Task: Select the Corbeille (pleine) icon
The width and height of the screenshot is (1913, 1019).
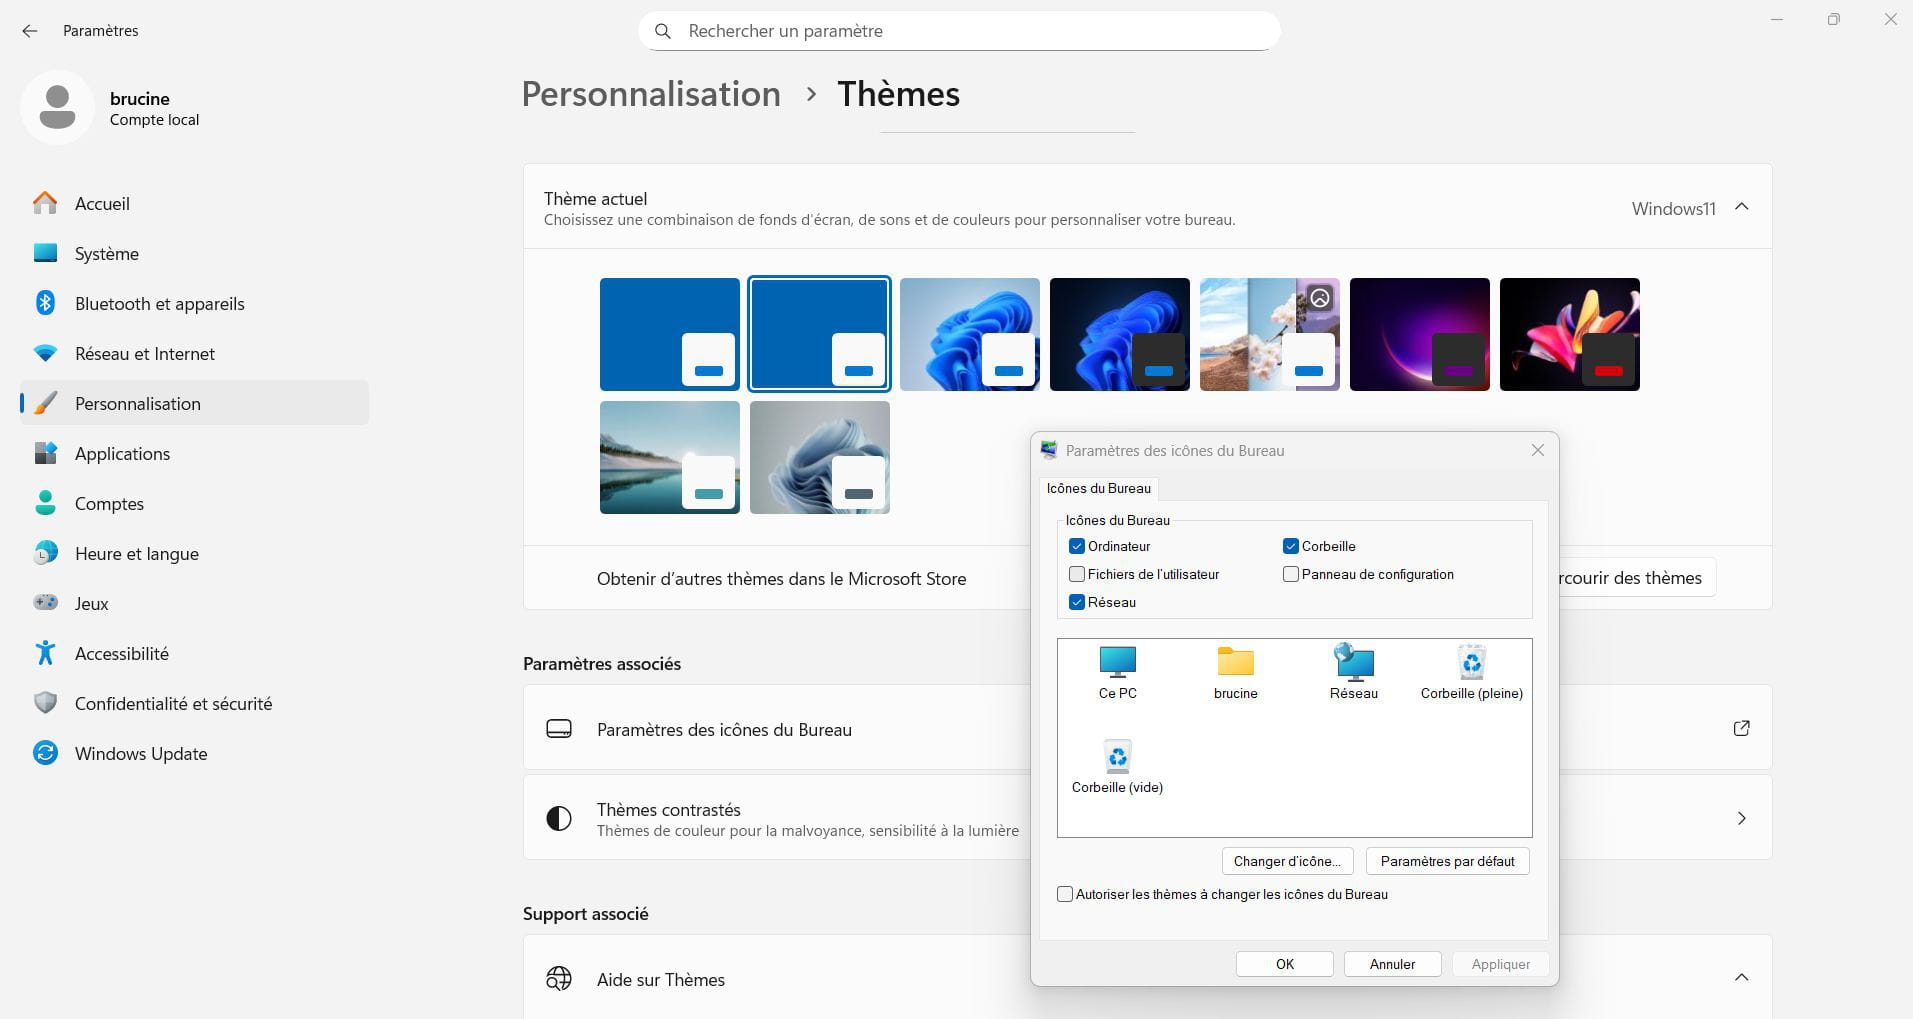Action: tap(1471, 671)
